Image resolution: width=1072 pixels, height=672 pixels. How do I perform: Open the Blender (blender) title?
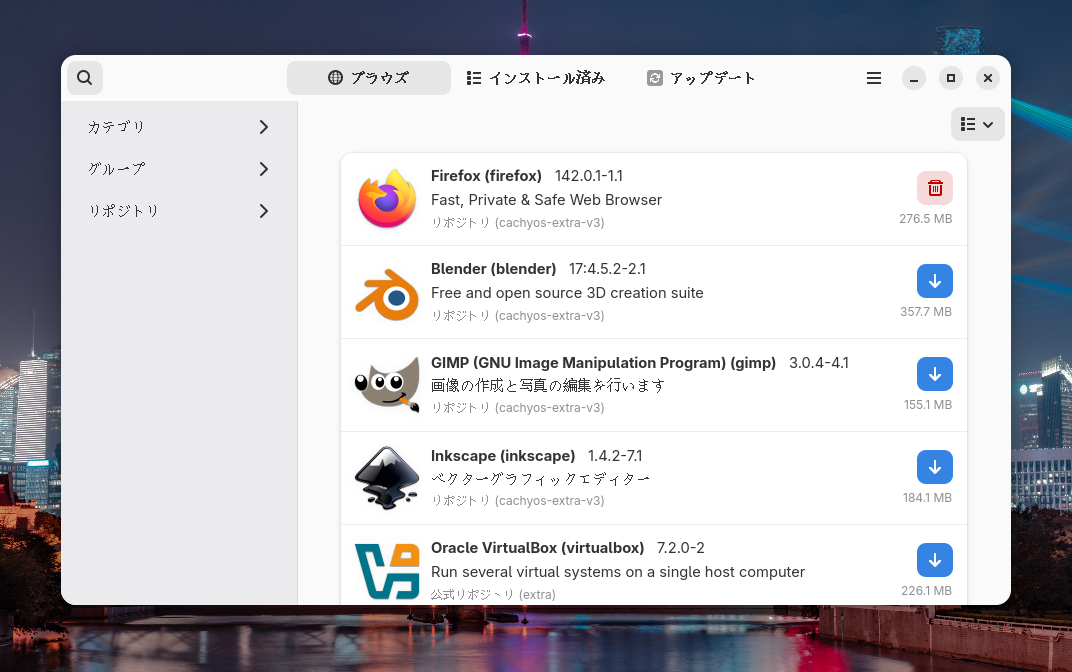point(494,269)
